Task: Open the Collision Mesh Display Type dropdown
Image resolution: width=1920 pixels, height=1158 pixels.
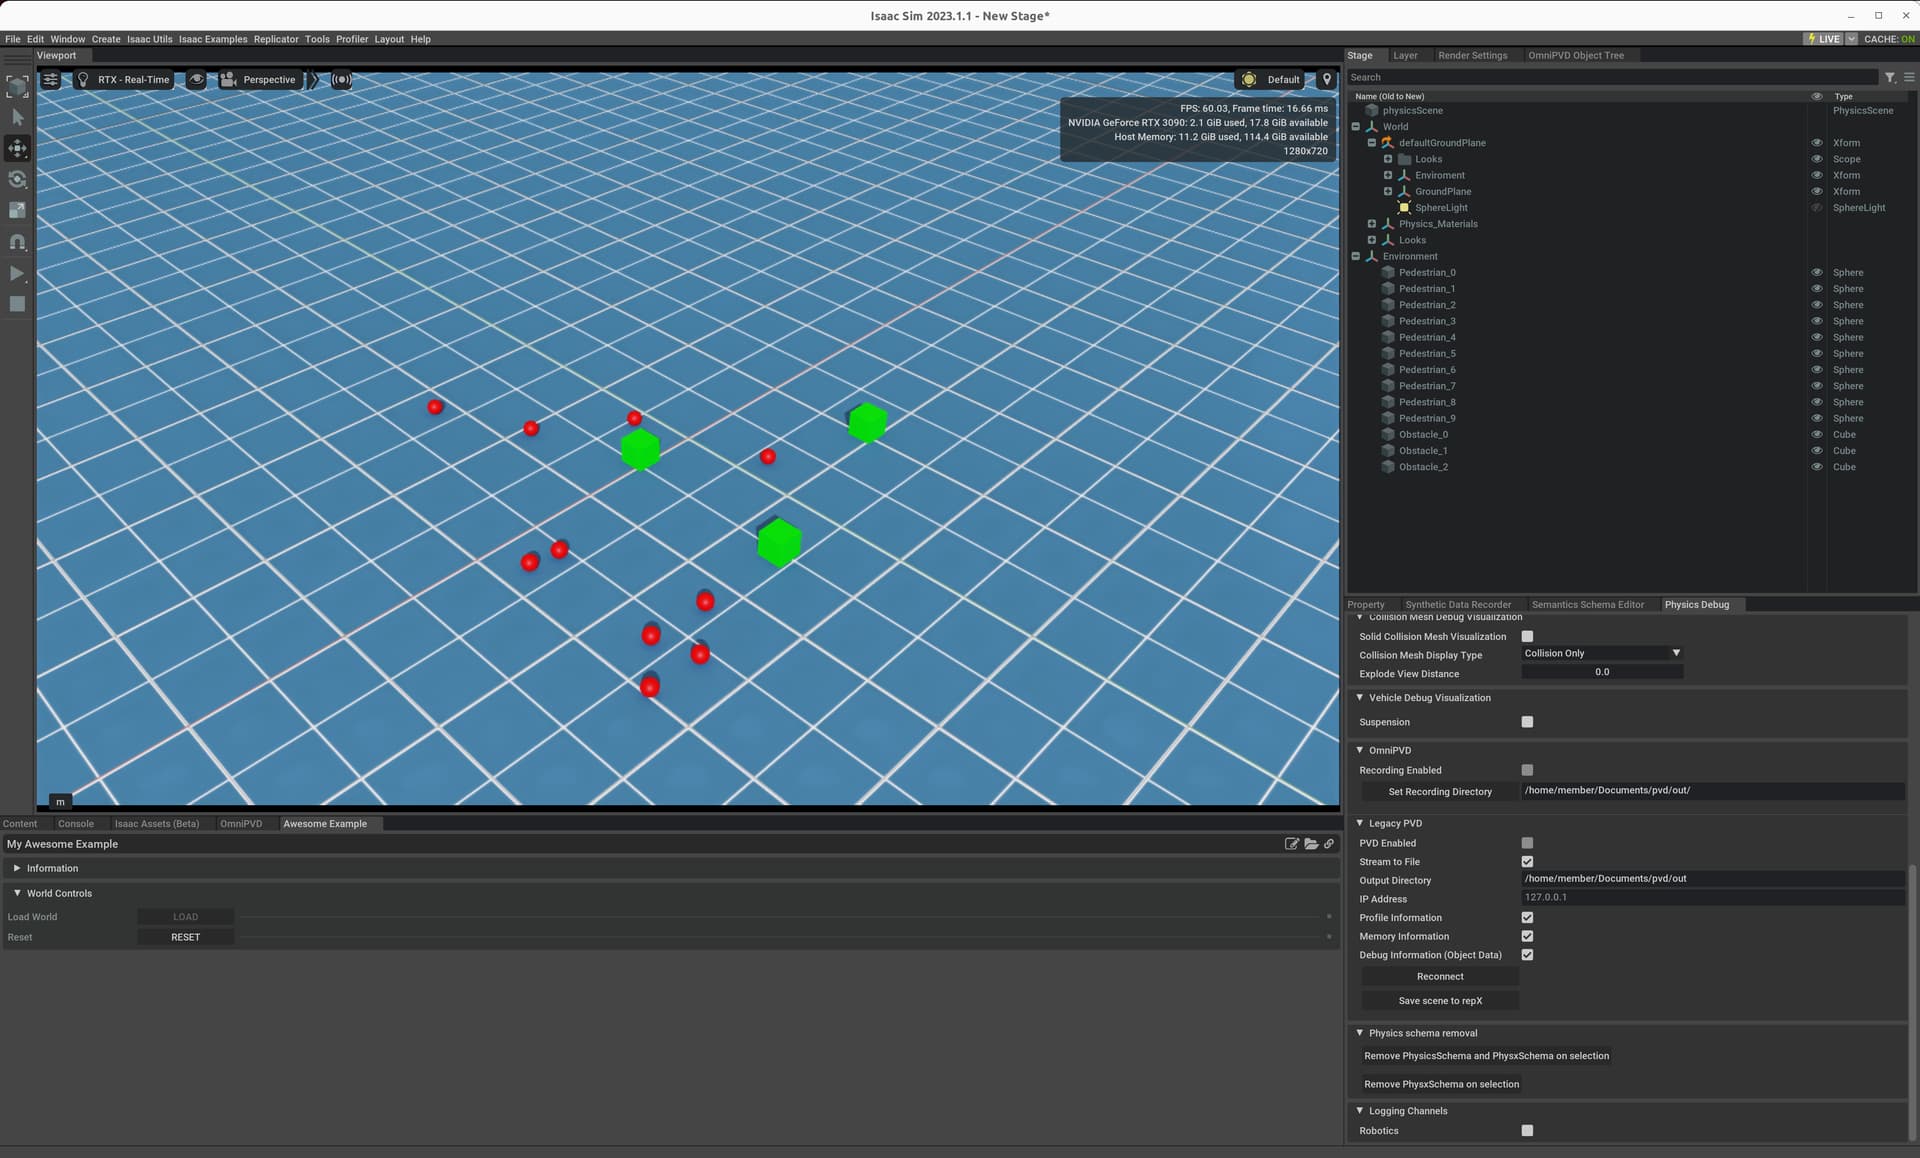Action: 1600,653
